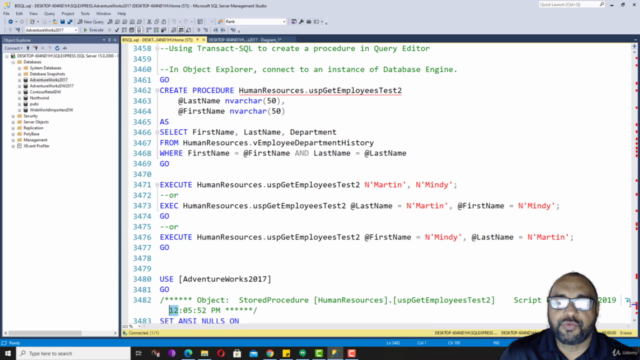Open the Tools menu
640x360 pixels.
point(85,13)
